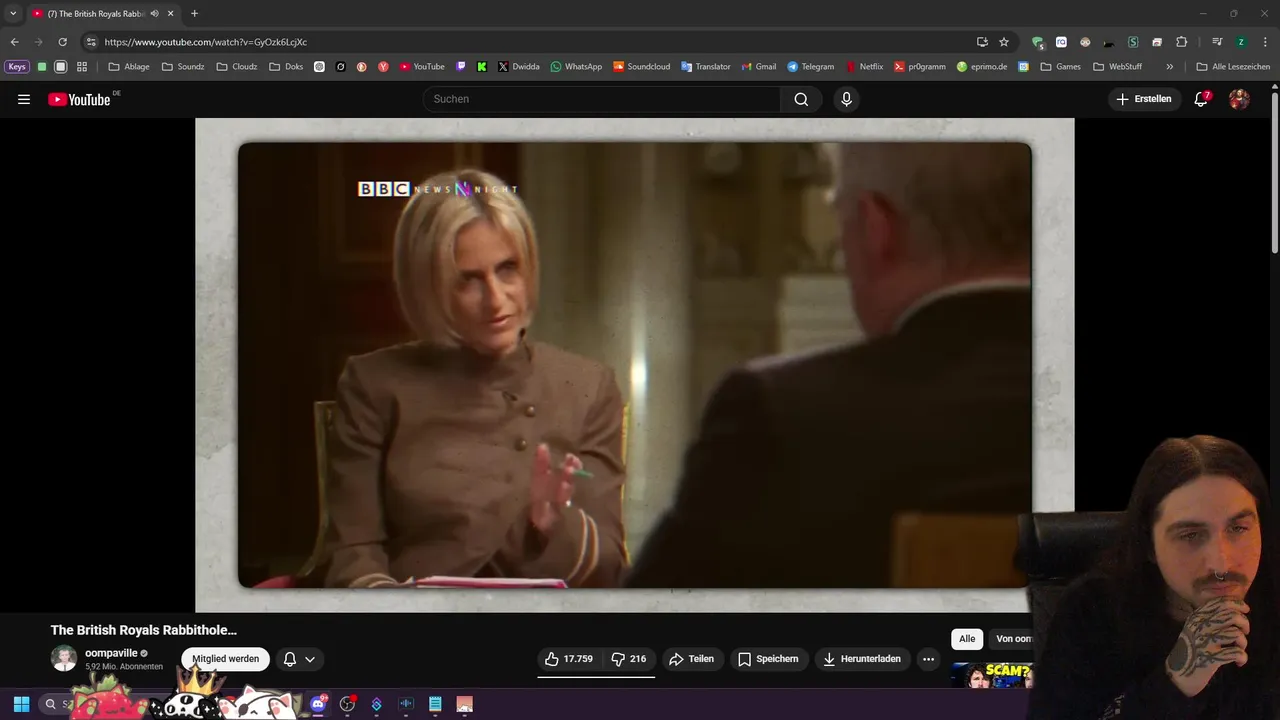
Task: Open the Twitch bookmark icon
Action: coord(461,67)
